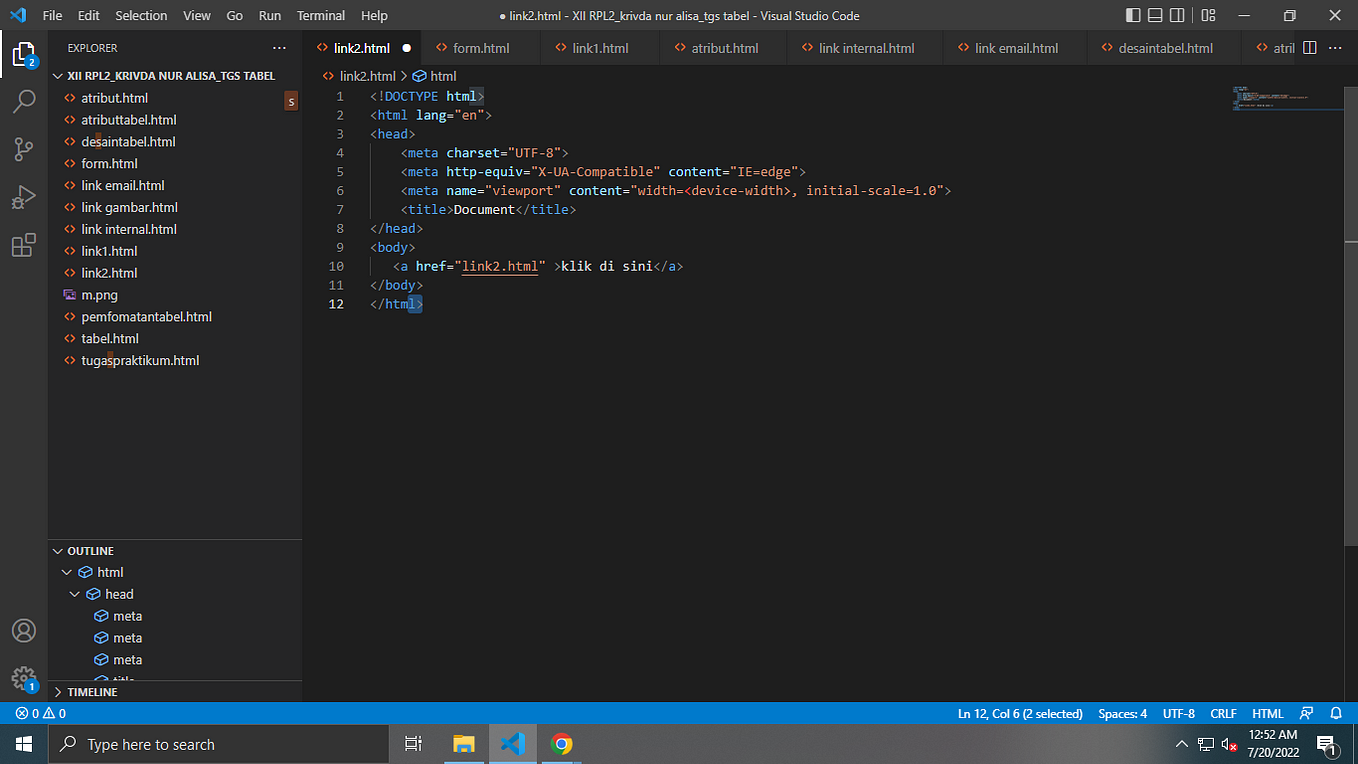Click link2.html in breadcrumb
1358x764 pixels.
pyautogui.click(x=368, y=76)
